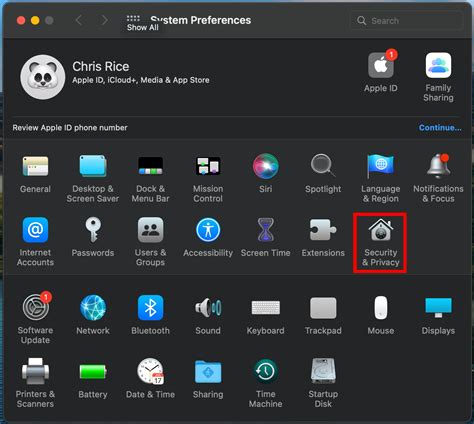
Task: Click the panda profile picture
Action: [43, 77]
